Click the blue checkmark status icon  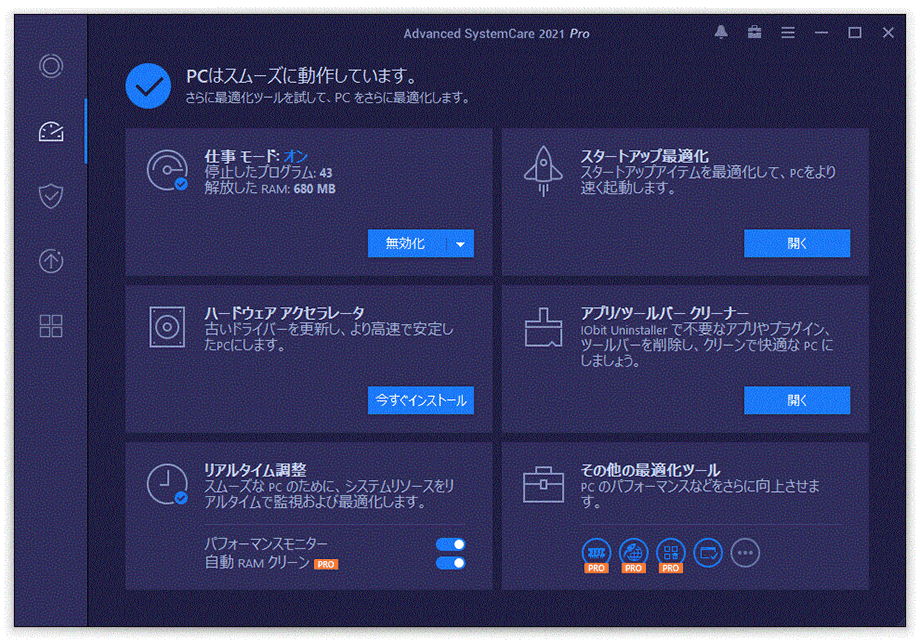click(148, 86)
